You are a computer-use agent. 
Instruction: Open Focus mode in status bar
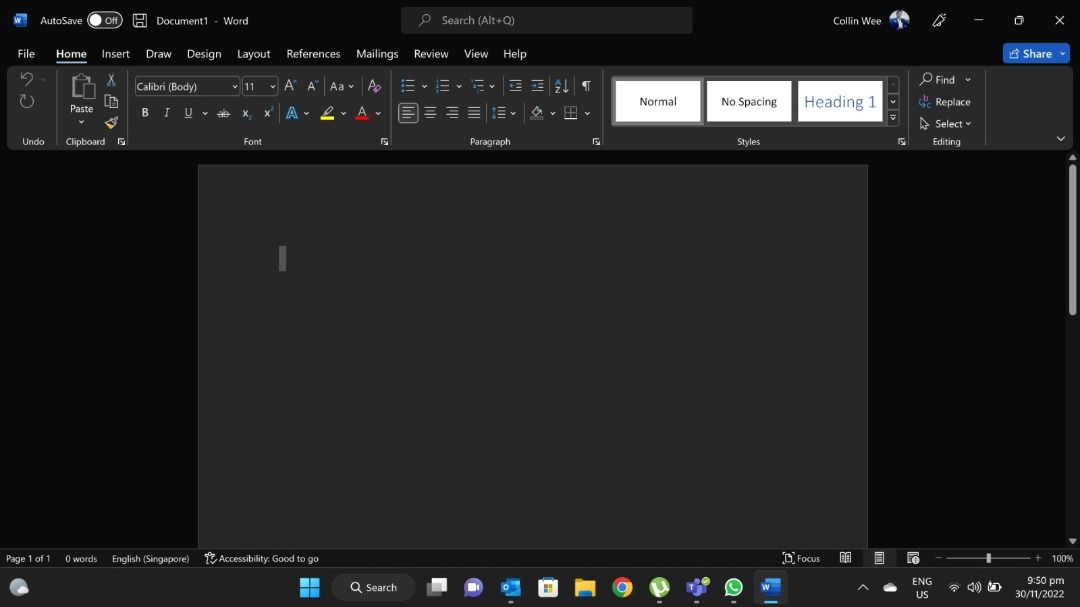click(x=802, y=558)
